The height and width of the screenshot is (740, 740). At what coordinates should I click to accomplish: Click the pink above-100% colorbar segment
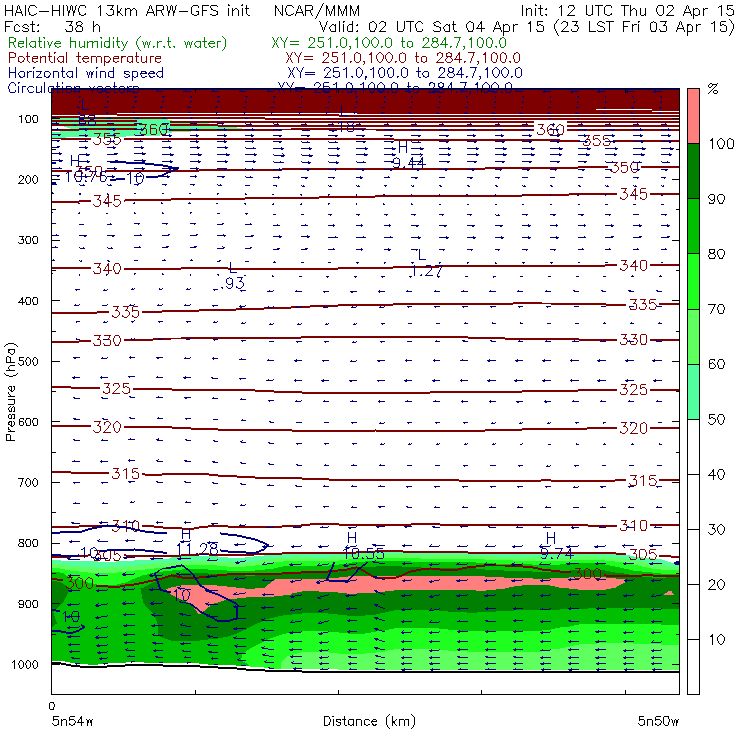(693, 116)
